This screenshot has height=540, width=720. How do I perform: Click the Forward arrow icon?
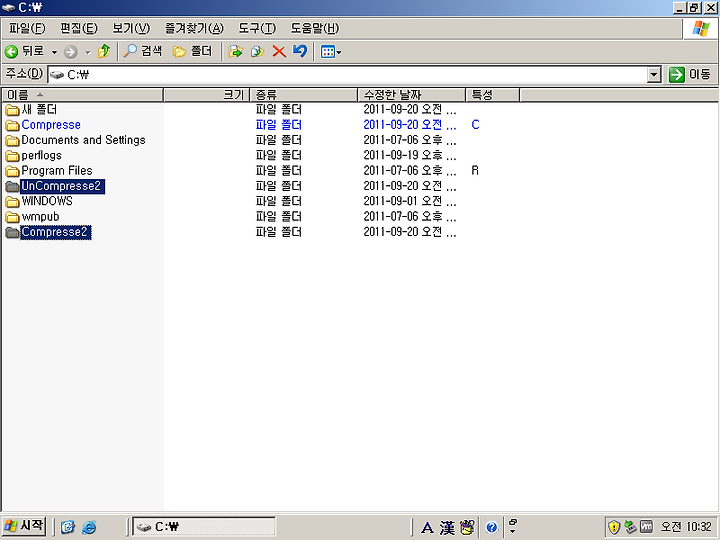[x=70, y=52]
